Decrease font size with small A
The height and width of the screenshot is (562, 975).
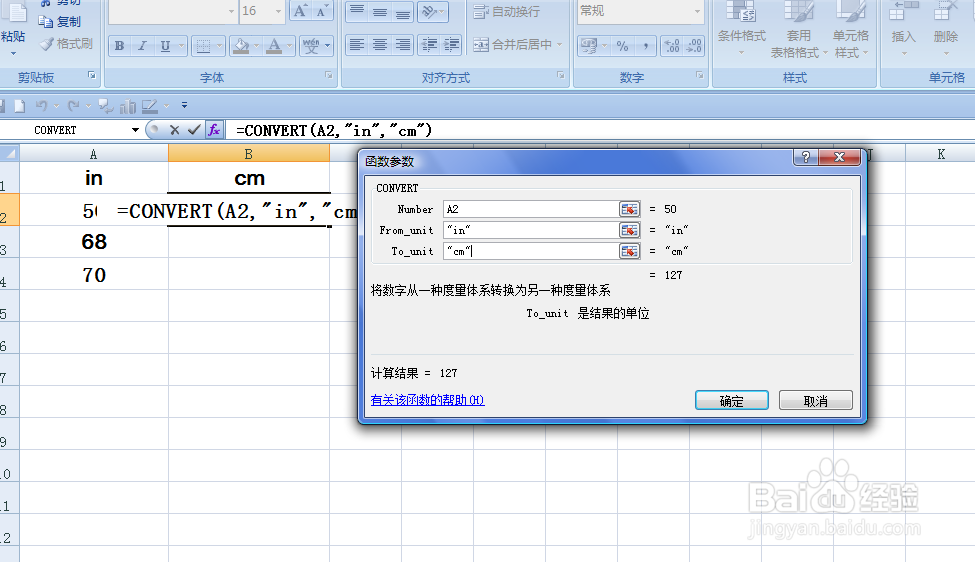pos(321,11)
